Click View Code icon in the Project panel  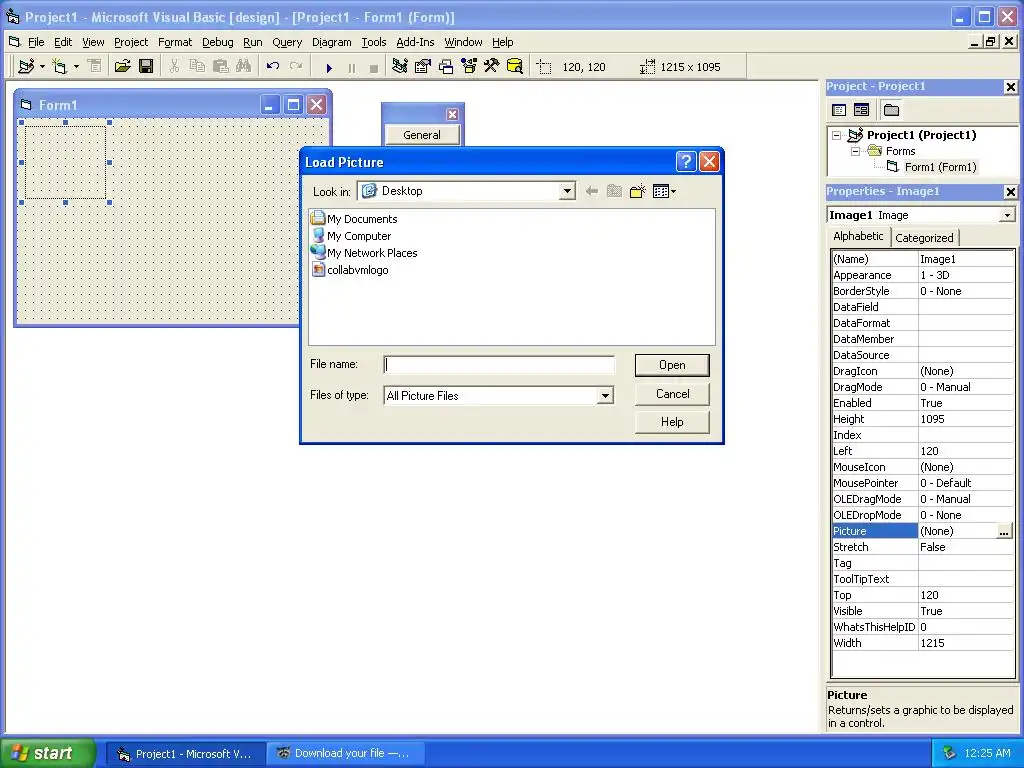click(x=839, y=110)
